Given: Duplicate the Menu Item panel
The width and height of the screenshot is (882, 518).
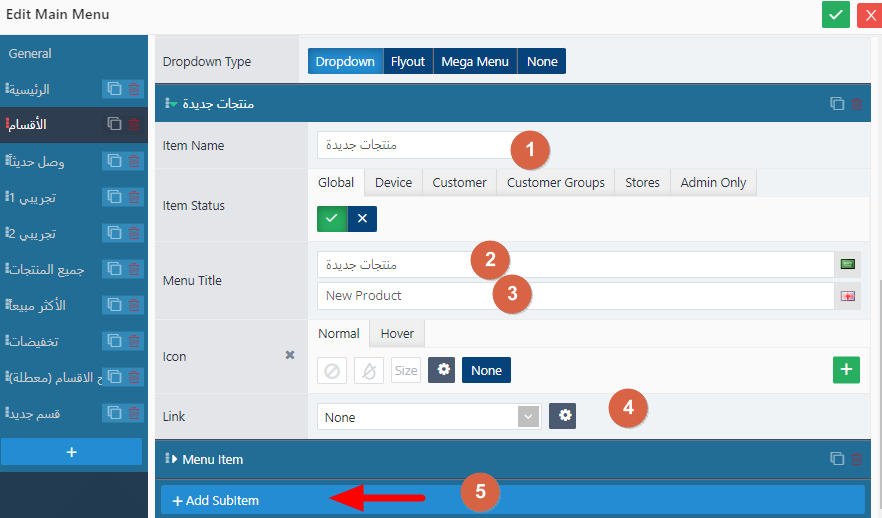Looking at the screenshot, I should click(x=837, y=459).
